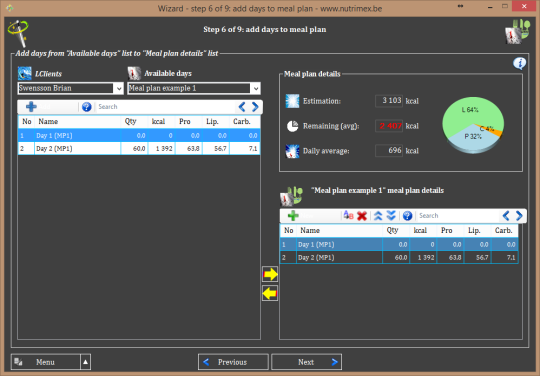The width and height of the screenshot is (540, 376).
Task: Remove day from meal plan with yellow left arrow
Action: click(270, 293)
